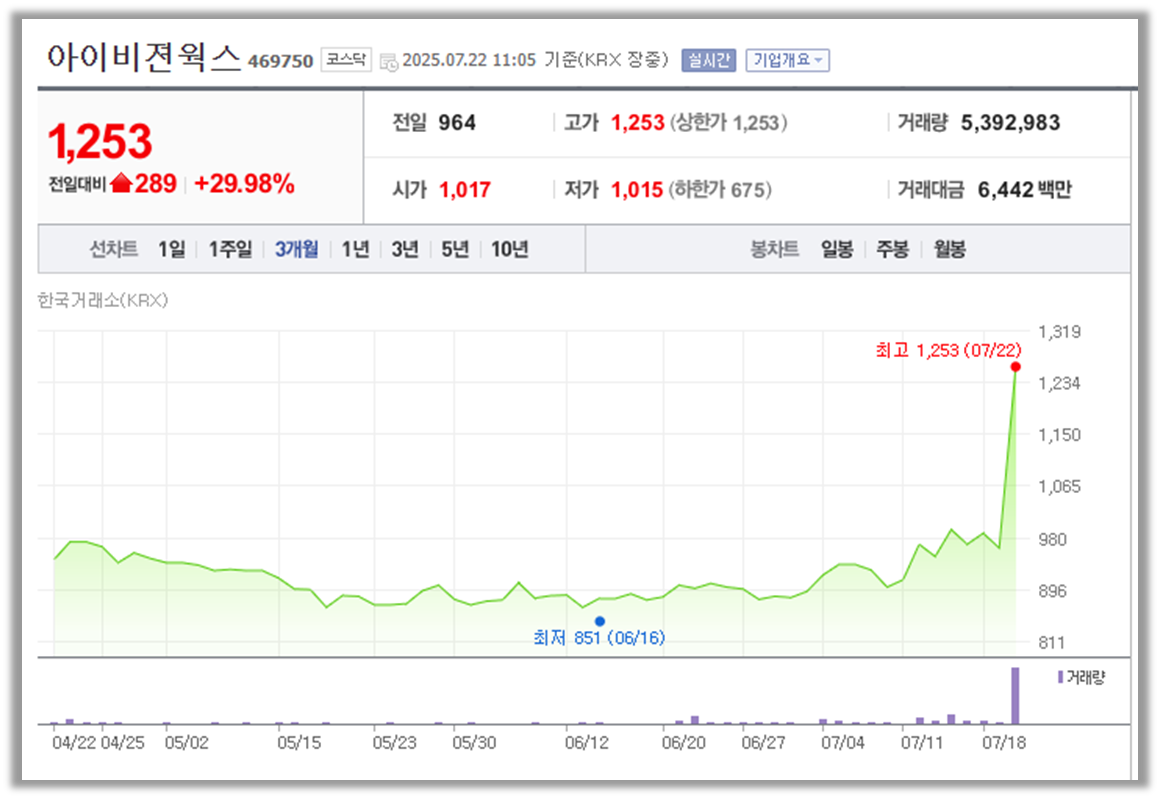This screenshot has height=799, width=1160.
Task: Select the 10년 line chart tab
Action: (510, 249)
